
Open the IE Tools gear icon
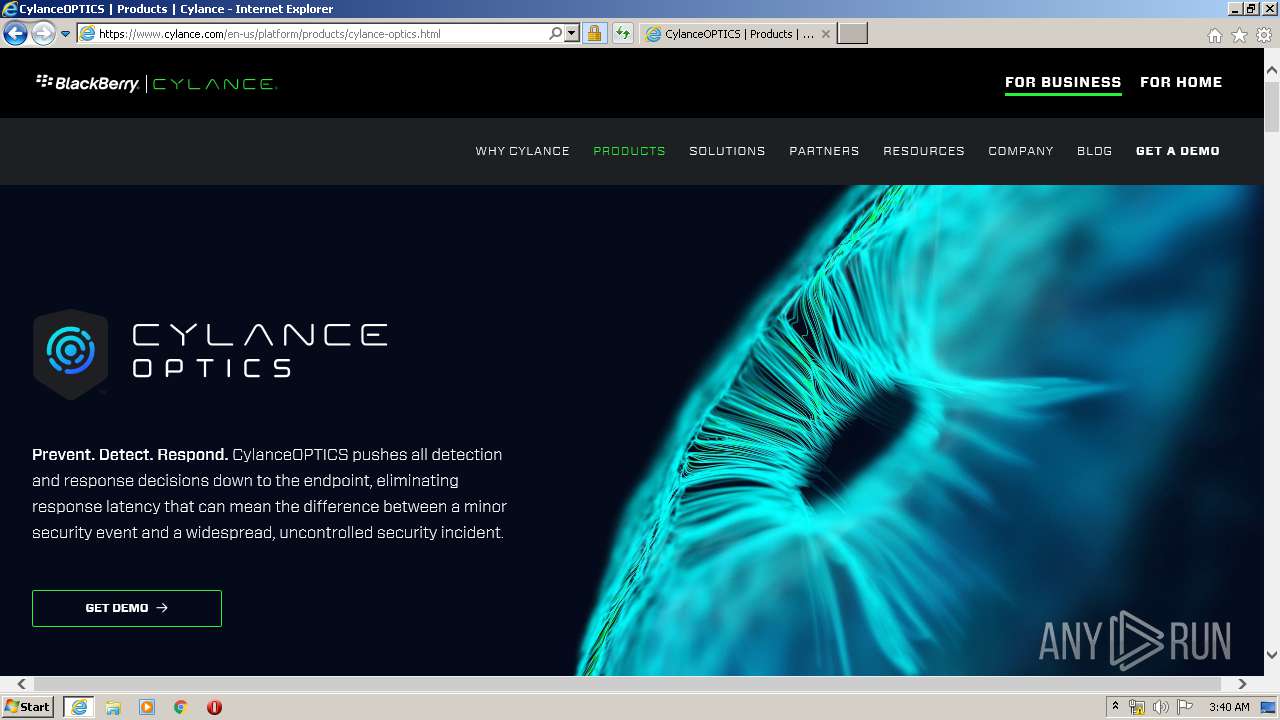tap(1264, 35)
